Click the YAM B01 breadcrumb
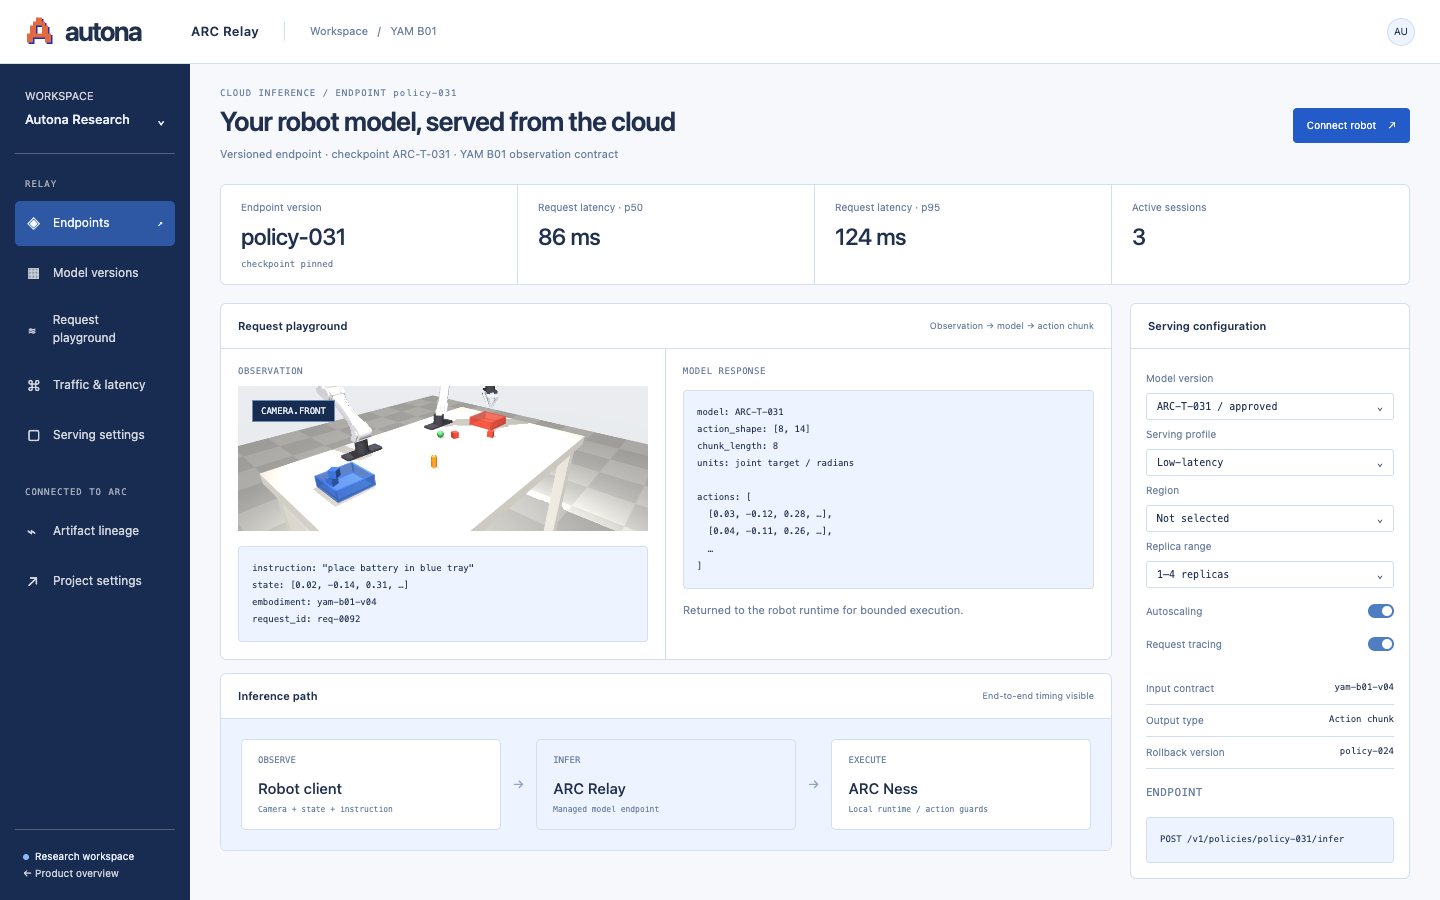This screenshot has height=900, width=1440. [413, 32]
